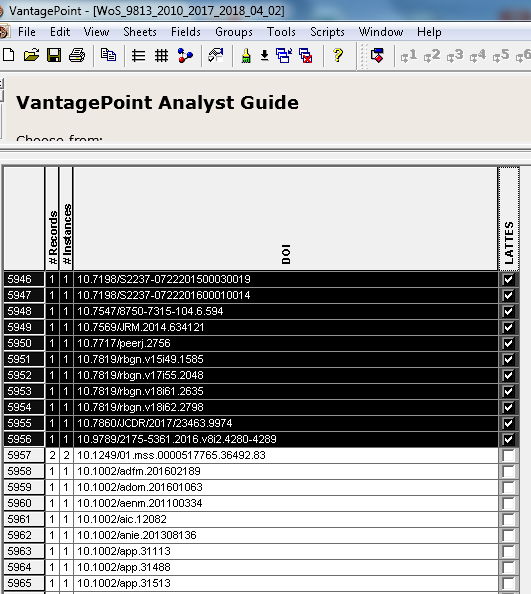Select DOI 10.7819/rbgn.v15i49.1585
The width and height of the screenshot is (531, 594).
(x=286, y=359)
